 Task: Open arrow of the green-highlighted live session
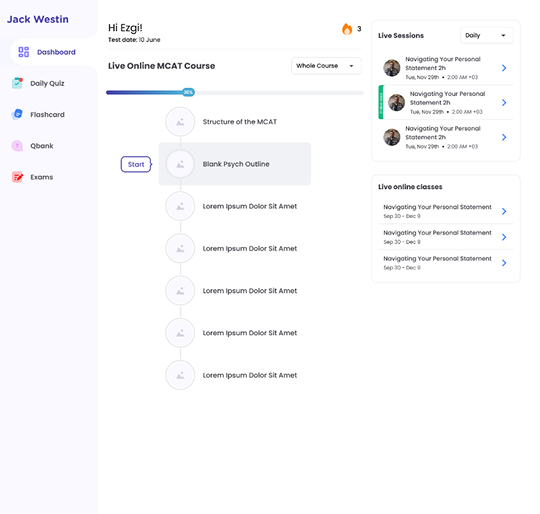504,103
